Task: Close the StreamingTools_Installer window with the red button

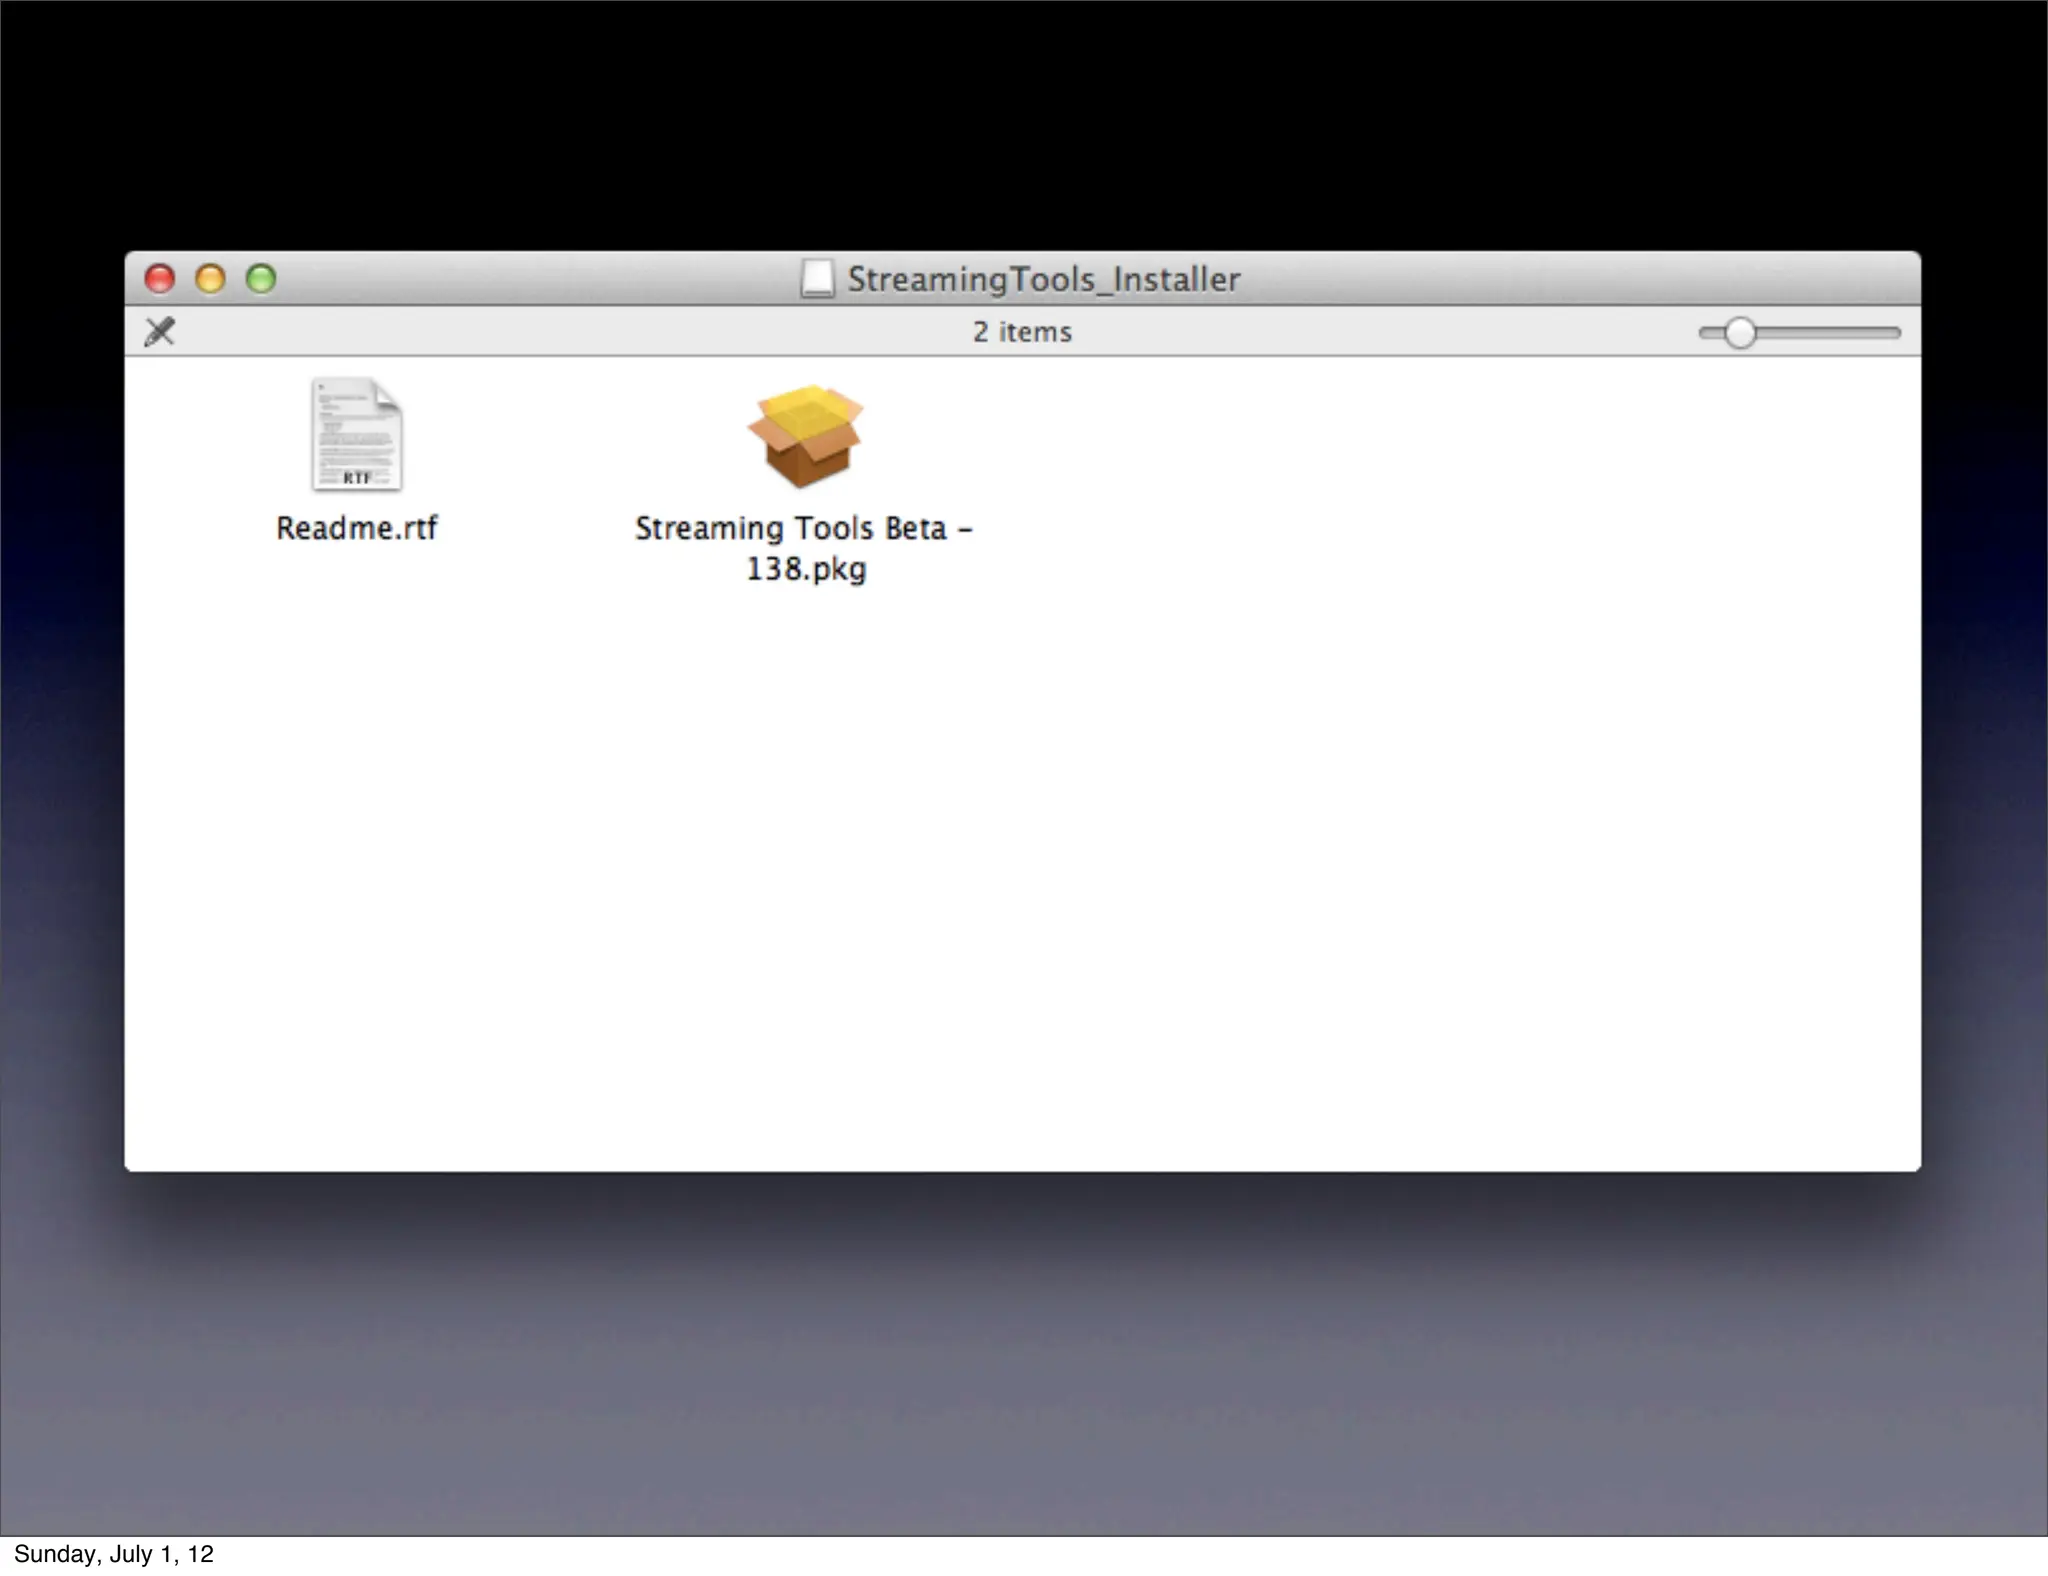Action: click(160, 278)
